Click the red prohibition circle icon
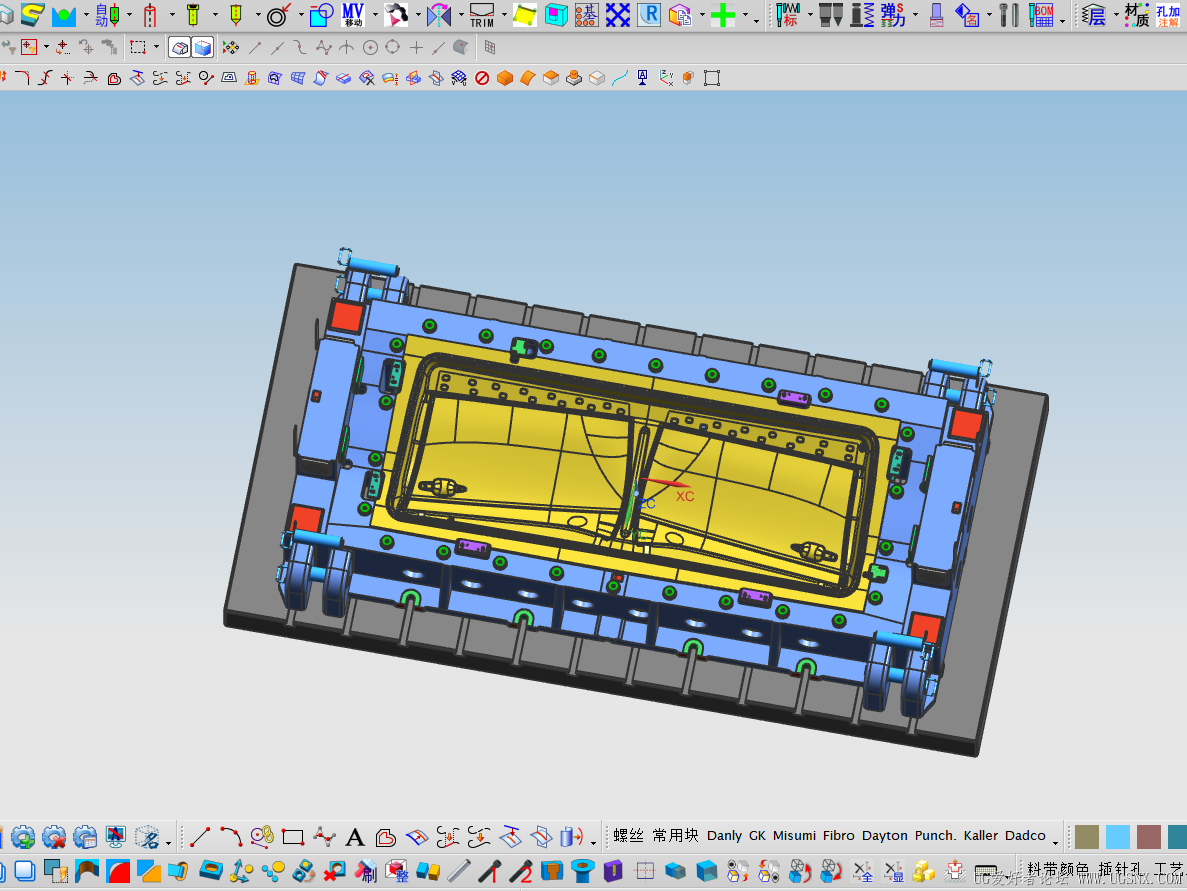Image resolution: width=1187 pixels, height=891 pixels. (482, 78)
